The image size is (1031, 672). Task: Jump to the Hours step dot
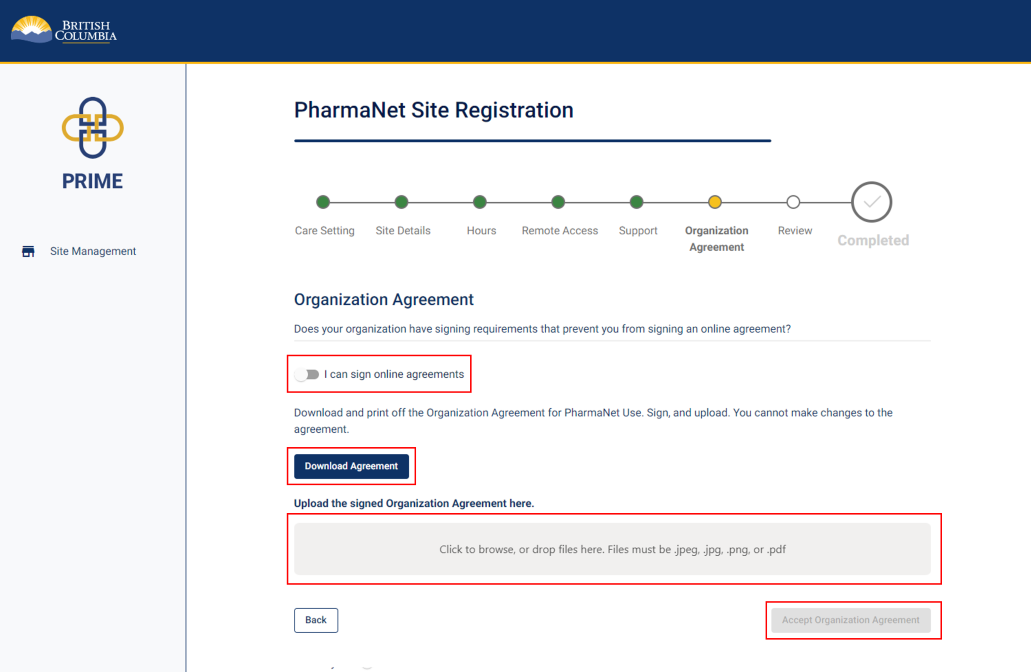[x=480, y=202]
